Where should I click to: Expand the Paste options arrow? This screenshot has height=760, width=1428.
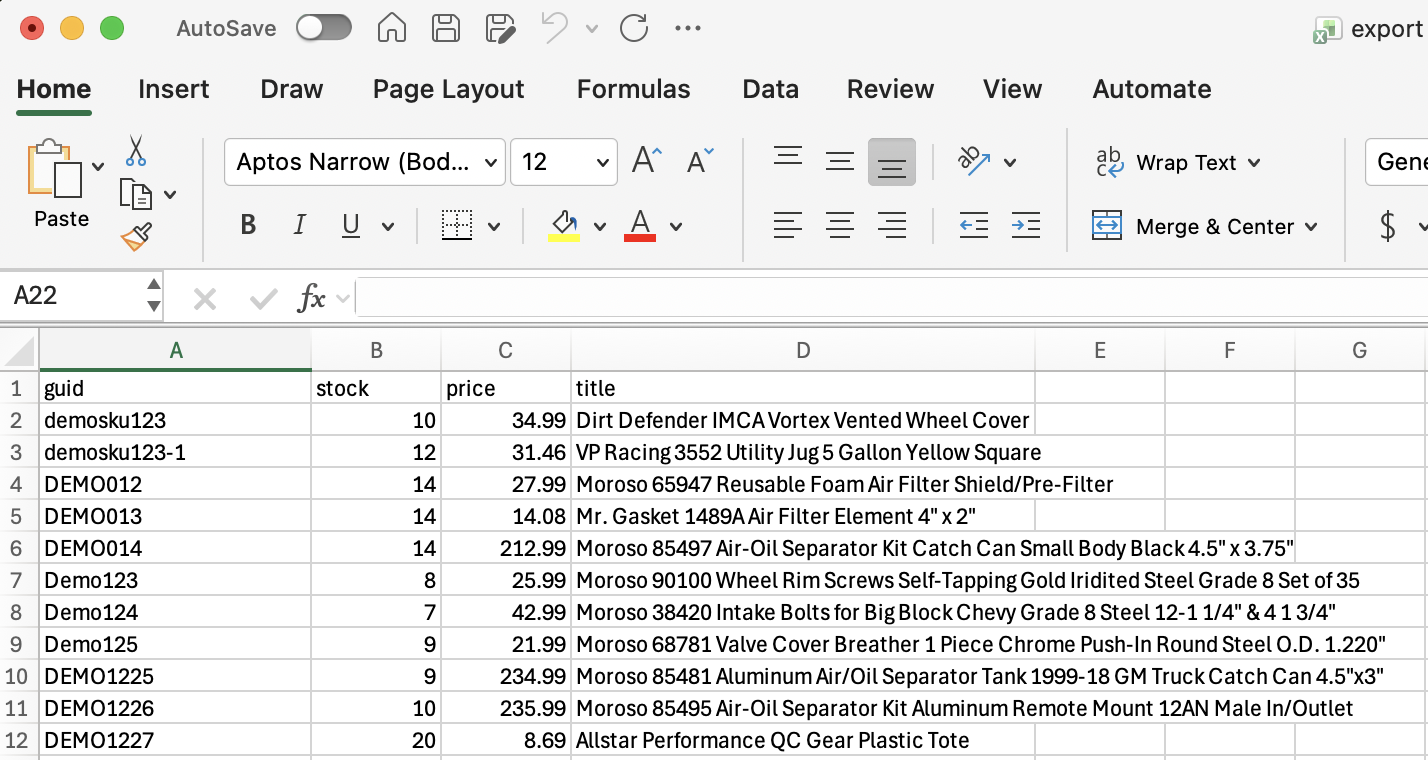[98, 166]
